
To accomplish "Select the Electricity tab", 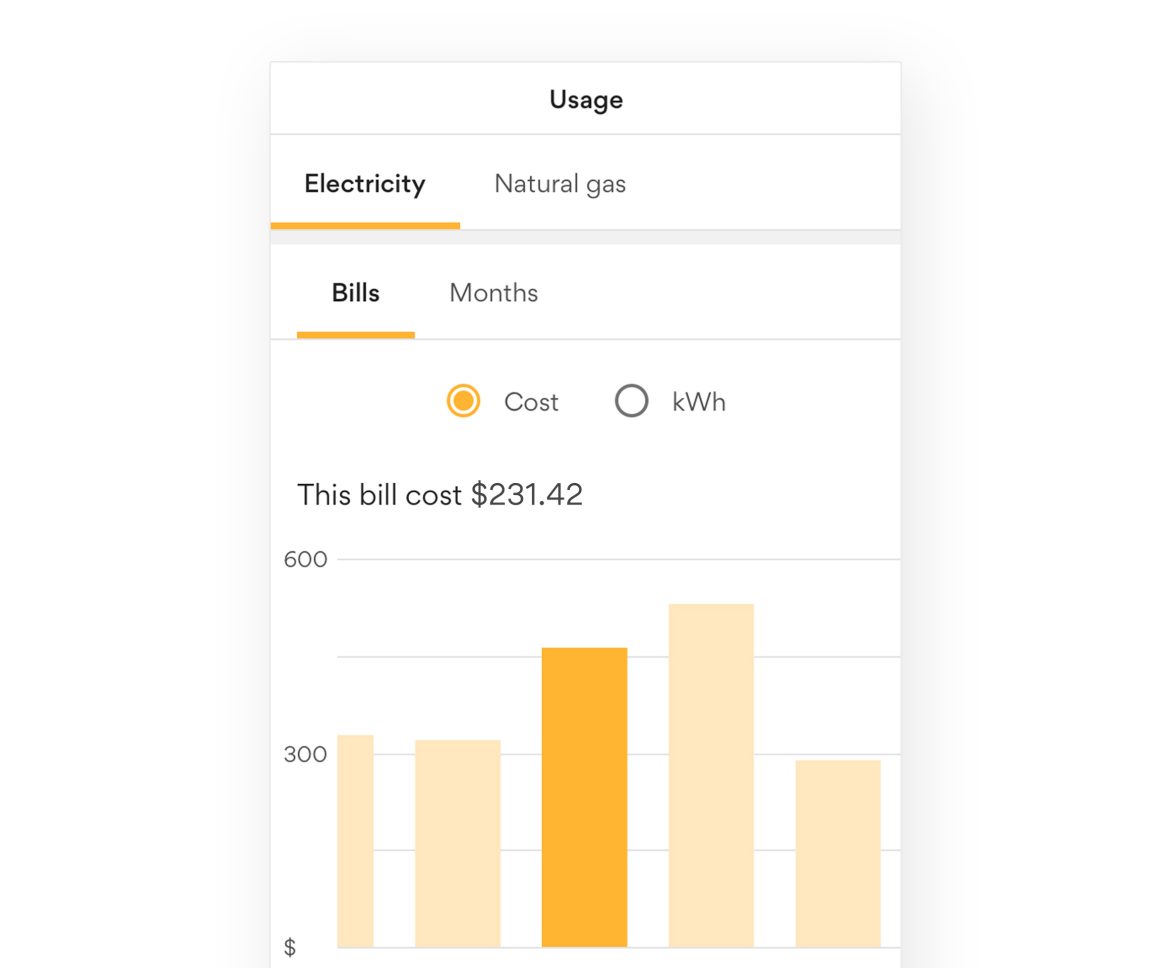I will 364,184.
